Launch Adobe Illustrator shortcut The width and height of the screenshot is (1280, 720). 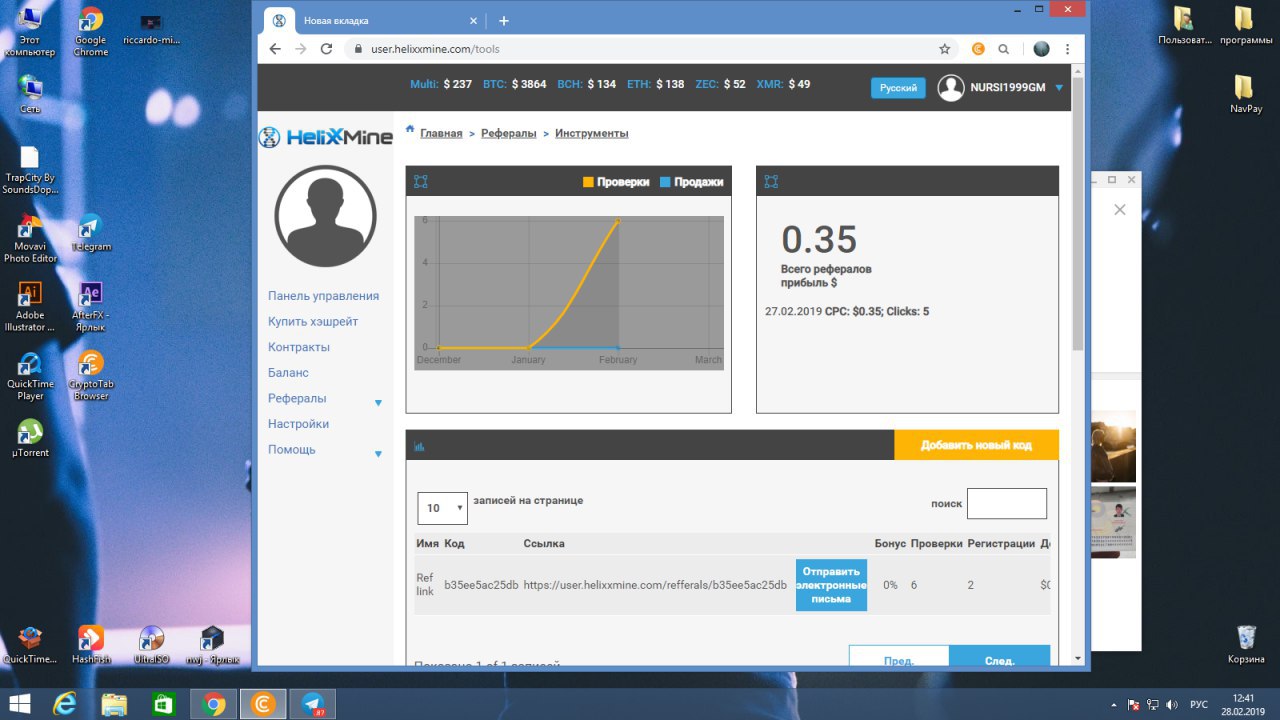pyautogui.click(x=30, y=306)
